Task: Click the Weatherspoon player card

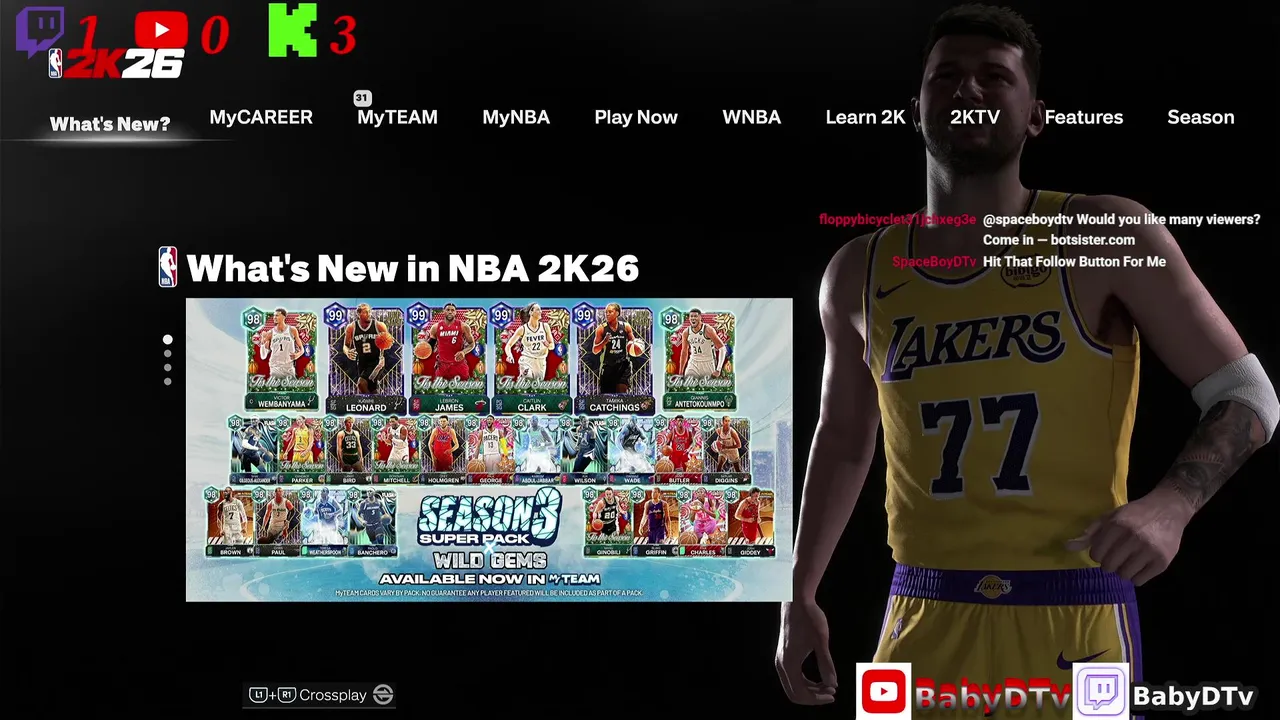Action: [x=324, y=522]
